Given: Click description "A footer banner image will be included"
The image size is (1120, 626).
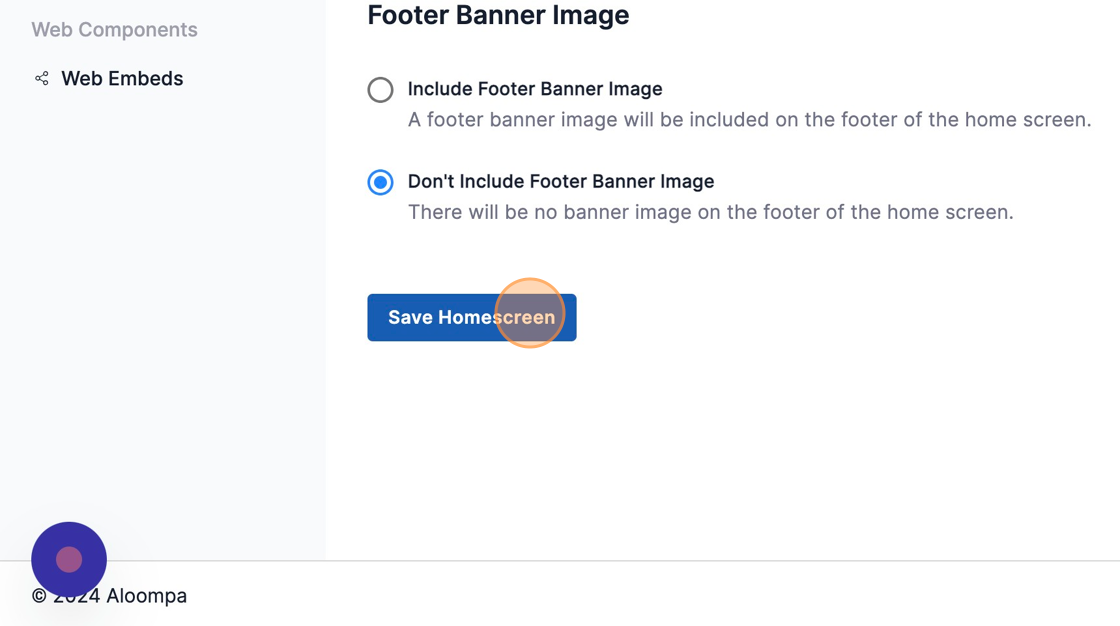Looking at the screenshot, I should tap(749, 120).
